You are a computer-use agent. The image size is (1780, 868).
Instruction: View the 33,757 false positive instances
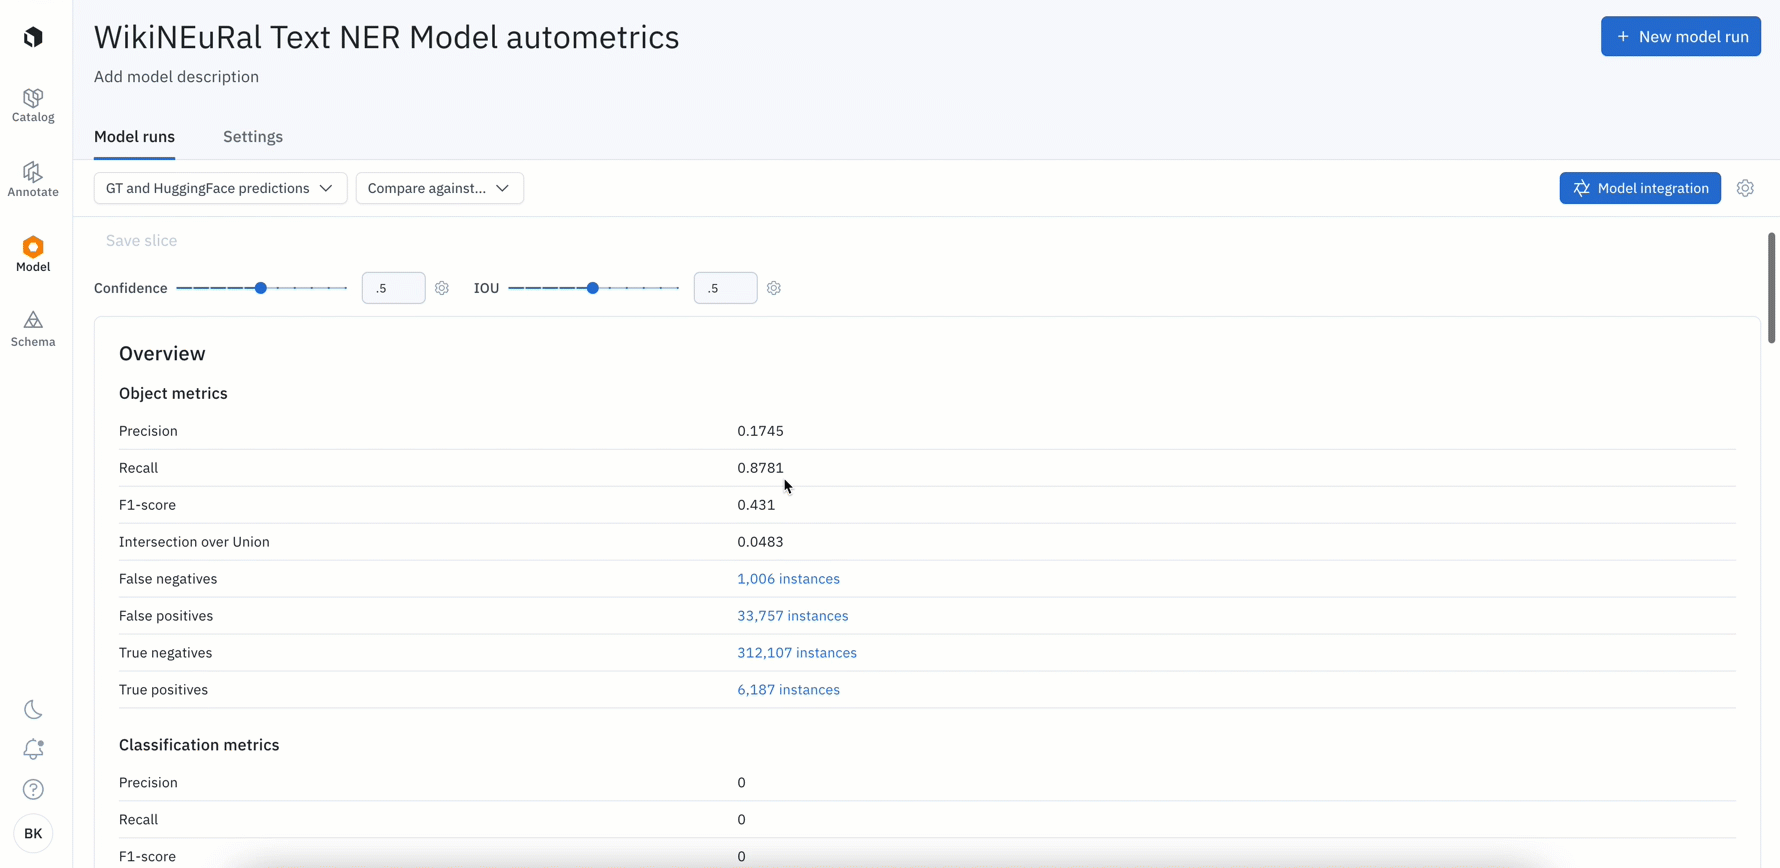[792, 616]
